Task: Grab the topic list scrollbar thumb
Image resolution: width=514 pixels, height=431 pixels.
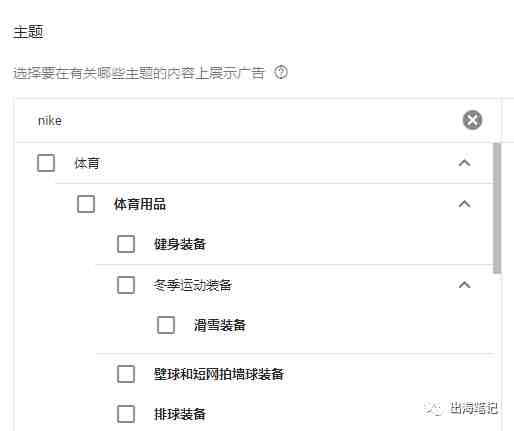Action: tap(497, 208)
